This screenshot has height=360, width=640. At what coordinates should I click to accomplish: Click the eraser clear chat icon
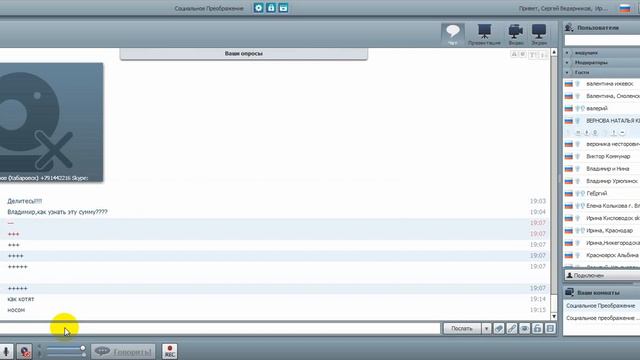pos(499,329)
